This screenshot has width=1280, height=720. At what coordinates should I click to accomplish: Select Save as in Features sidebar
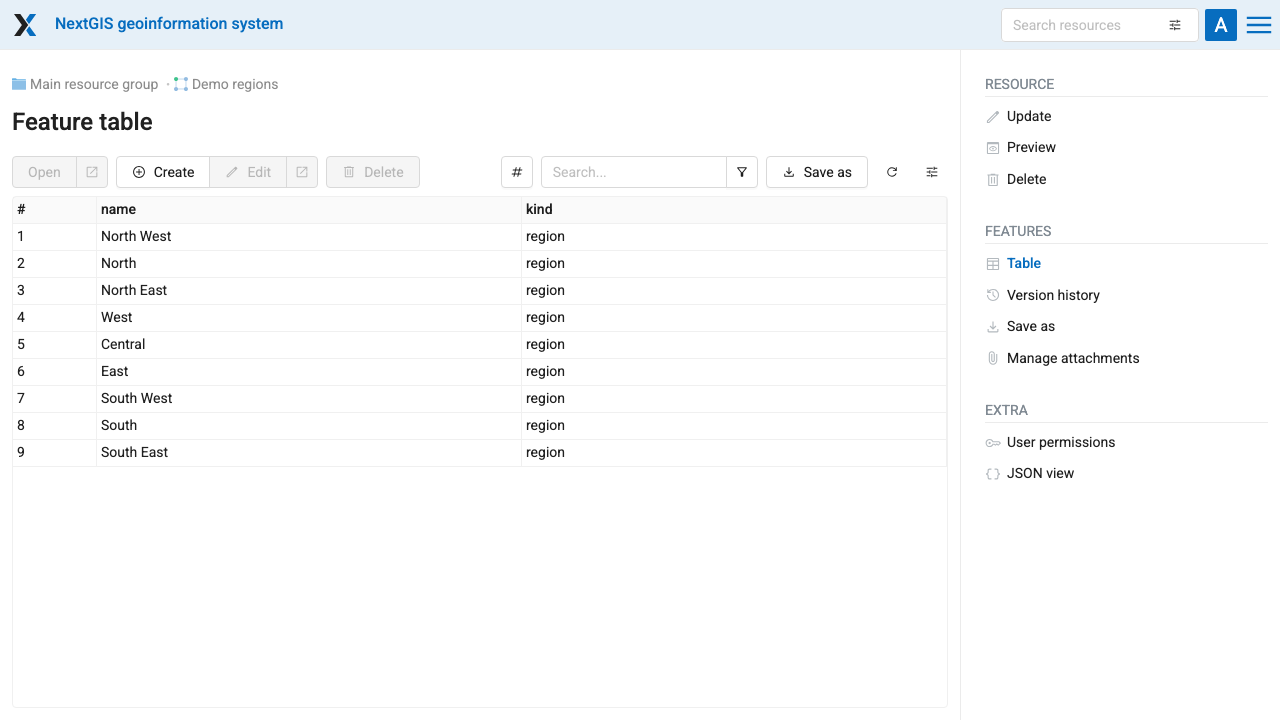click(1031, 326)
